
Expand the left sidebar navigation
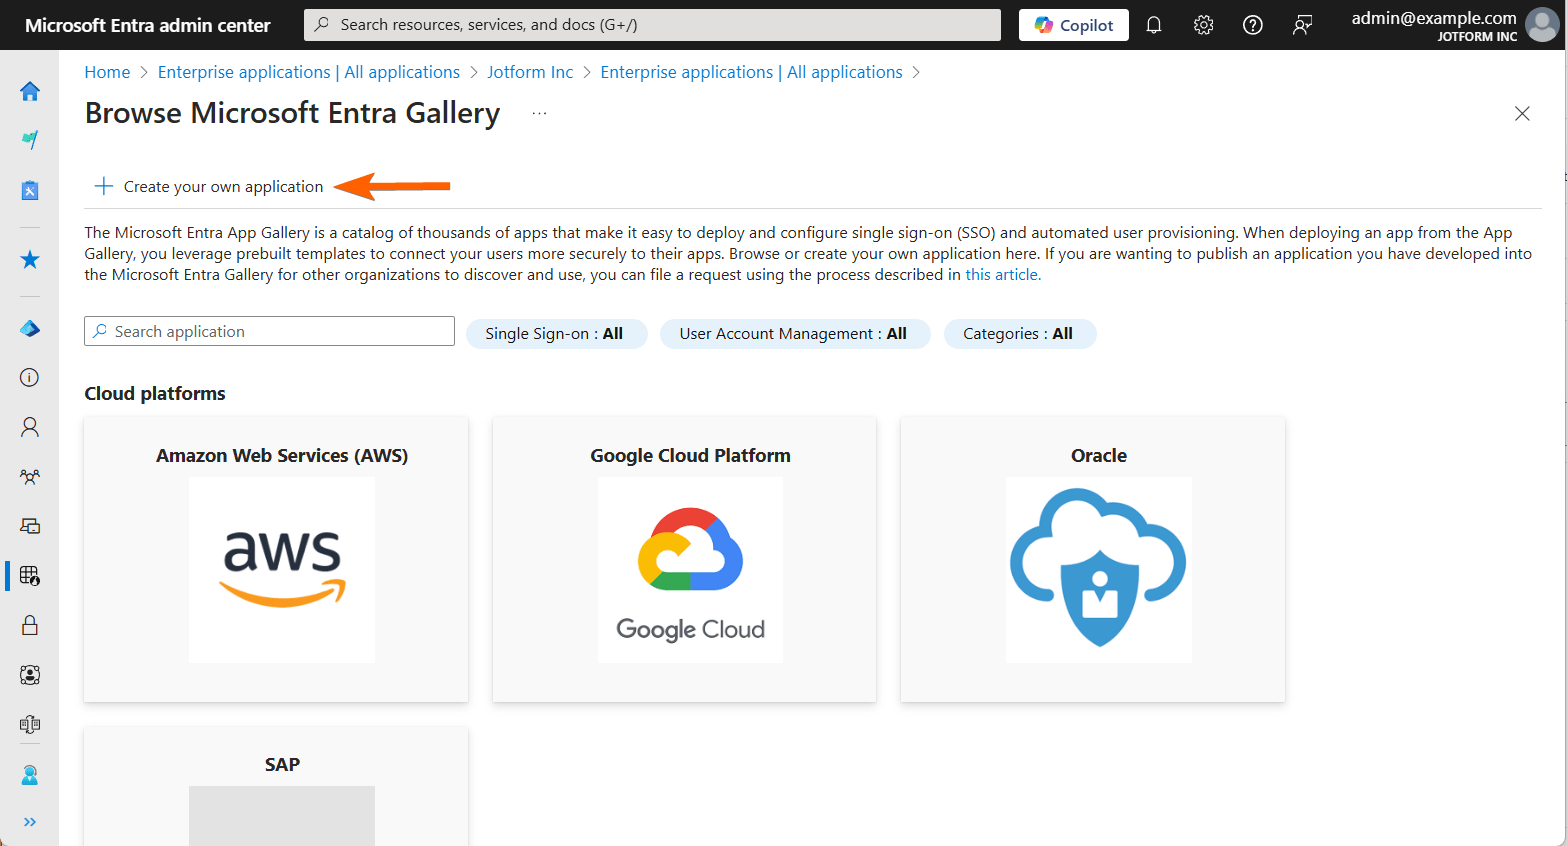30,822
